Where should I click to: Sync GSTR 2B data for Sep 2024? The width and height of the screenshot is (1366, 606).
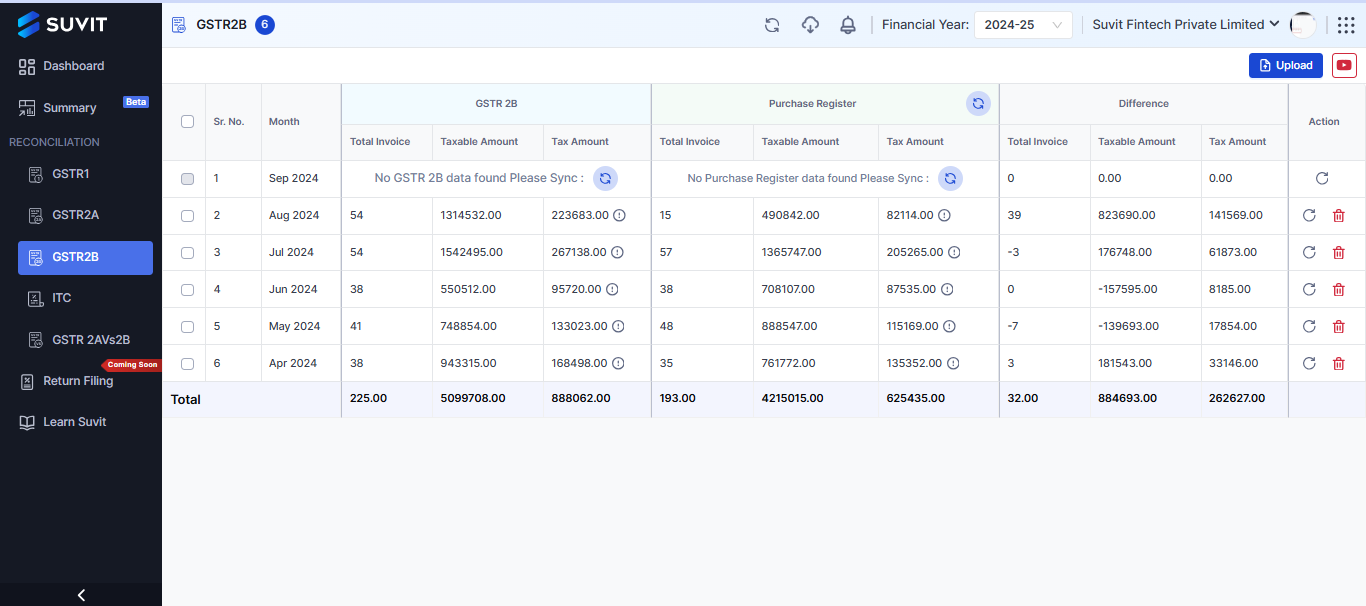605,178
